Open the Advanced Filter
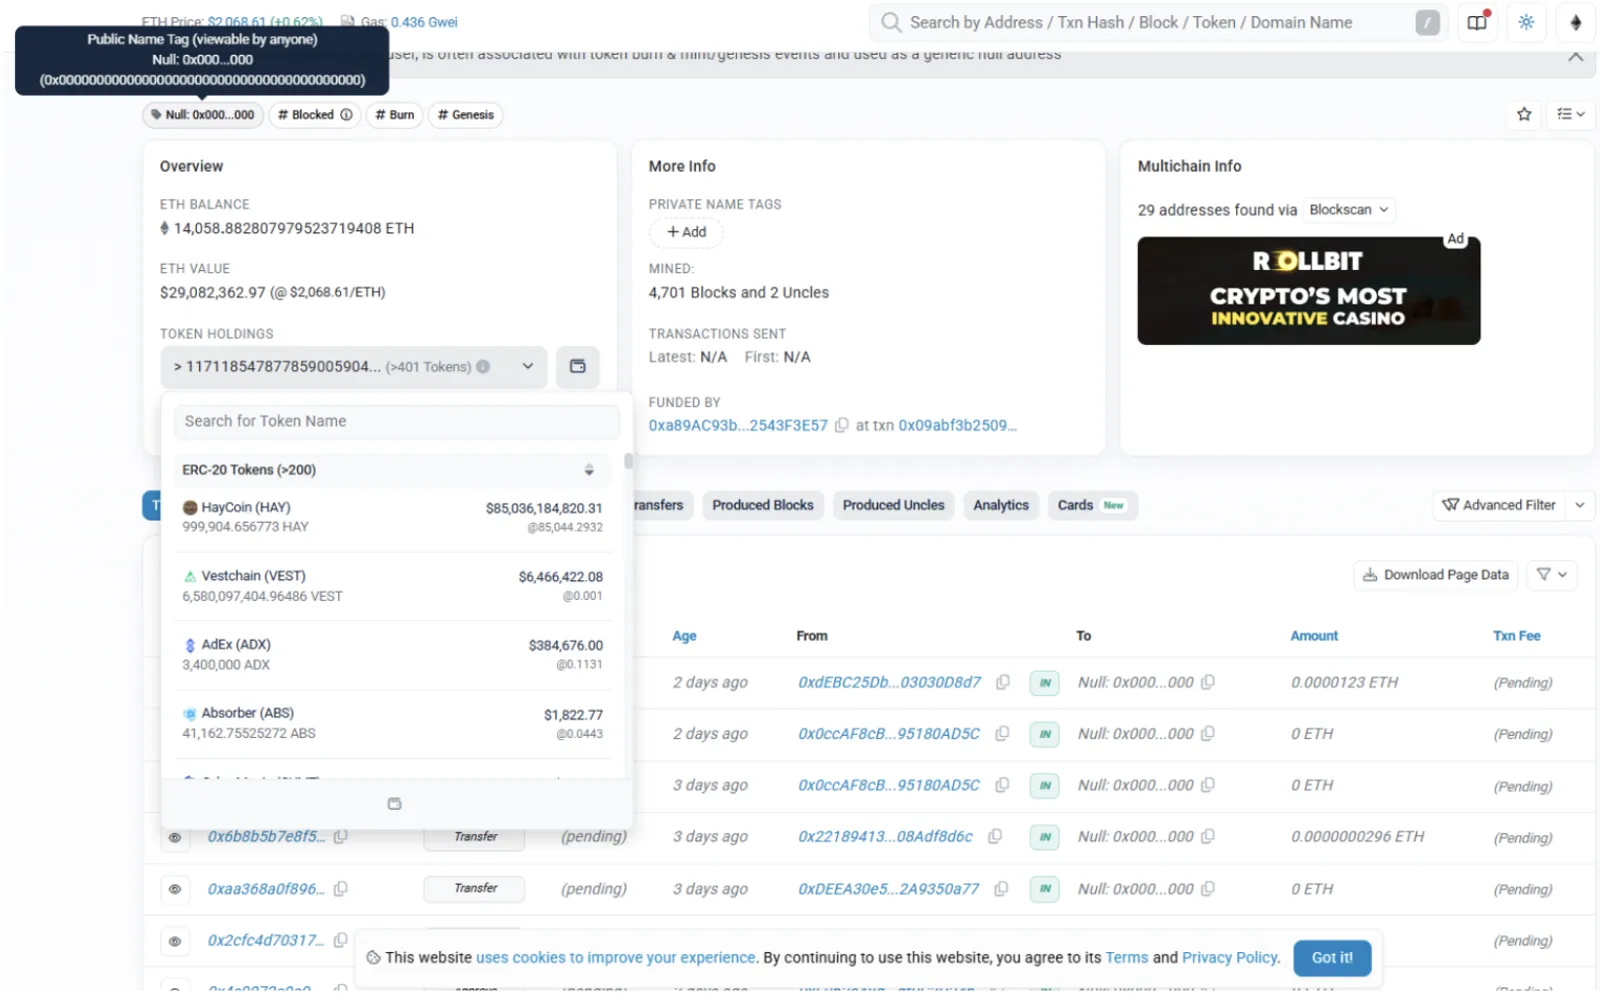Viewport: 1600px width, 1003px height. [x=1499, y=506]
